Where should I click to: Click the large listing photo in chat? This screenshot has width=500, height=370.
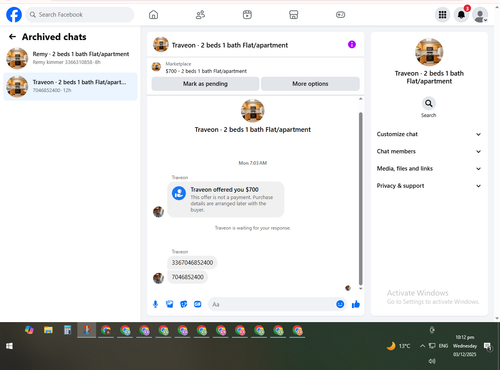[253, 111]
